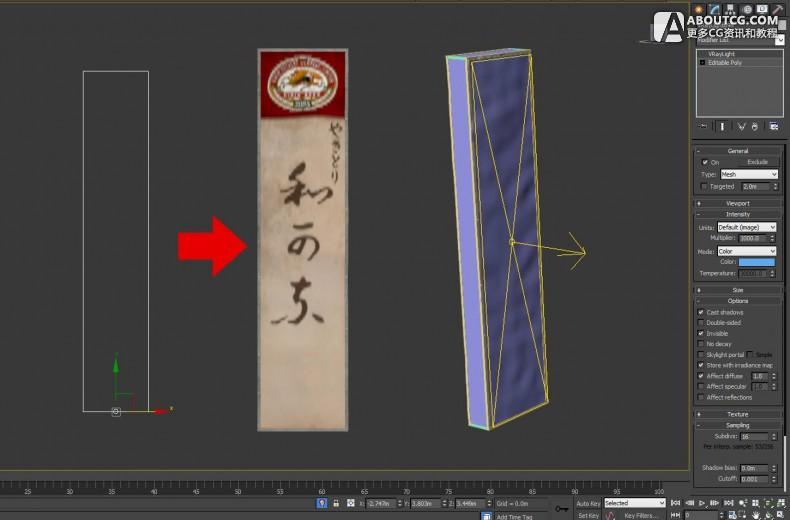Image resolution: width=790 pixels, height=520 pixels.
Task: Click the Auto Key button
Action: (x=588, y=503)
